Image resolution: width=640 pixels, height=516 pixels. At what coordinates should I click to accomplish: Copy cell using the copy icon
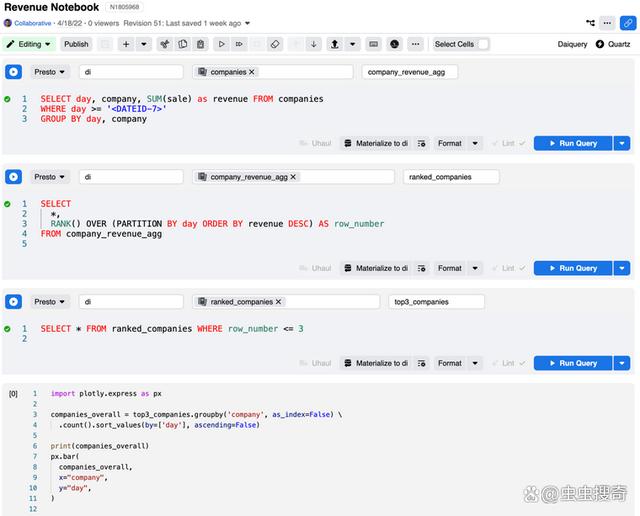click(x=183, y=44)
